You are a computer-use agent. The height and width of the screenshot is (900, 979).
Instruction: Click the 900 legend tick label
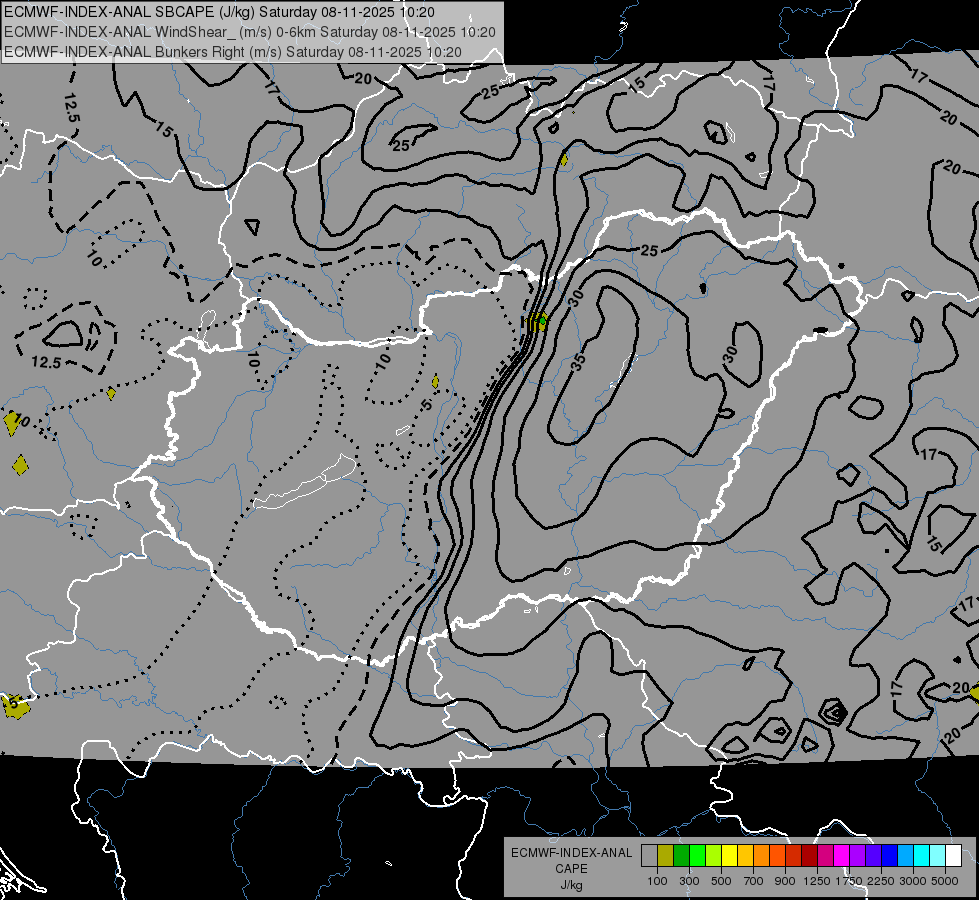(785, 881)
